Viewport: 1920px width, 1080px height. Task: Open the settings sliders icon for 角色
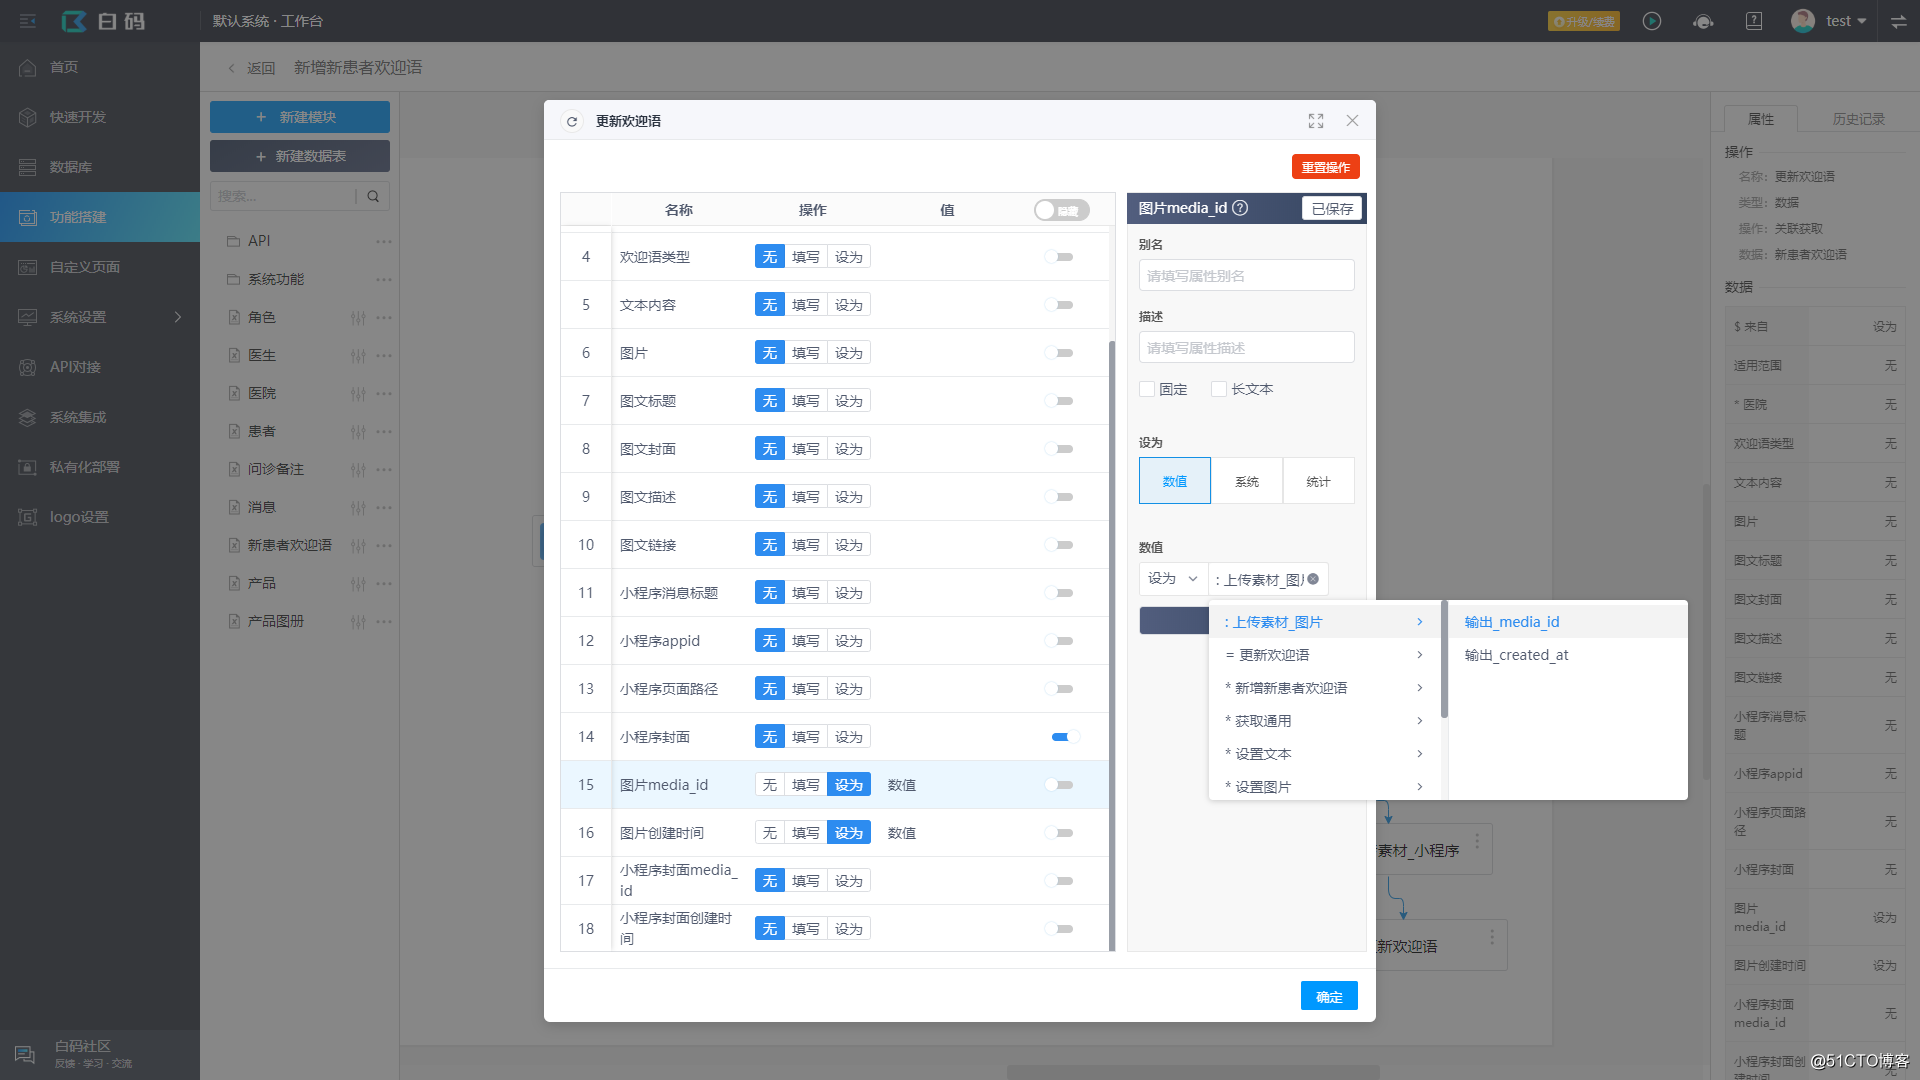pos(358,318)
